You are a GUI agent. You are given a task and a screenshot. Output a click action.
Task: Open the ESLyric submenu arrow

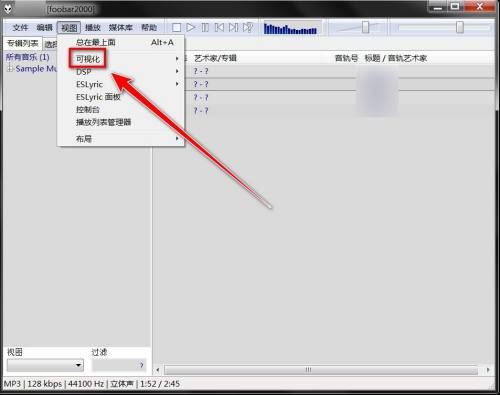[x=177, y=84]
